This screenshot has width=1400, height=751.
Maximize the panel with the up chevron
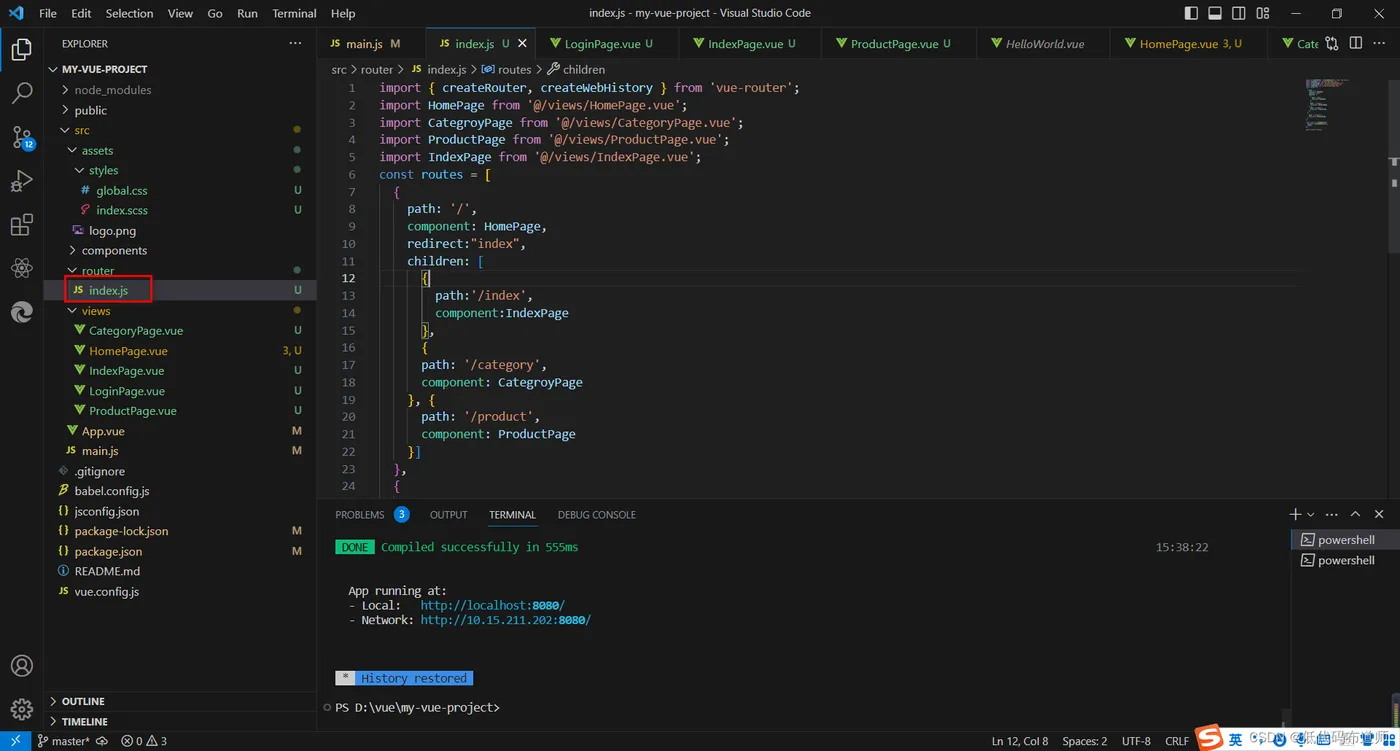click(x=1355, y=514)
